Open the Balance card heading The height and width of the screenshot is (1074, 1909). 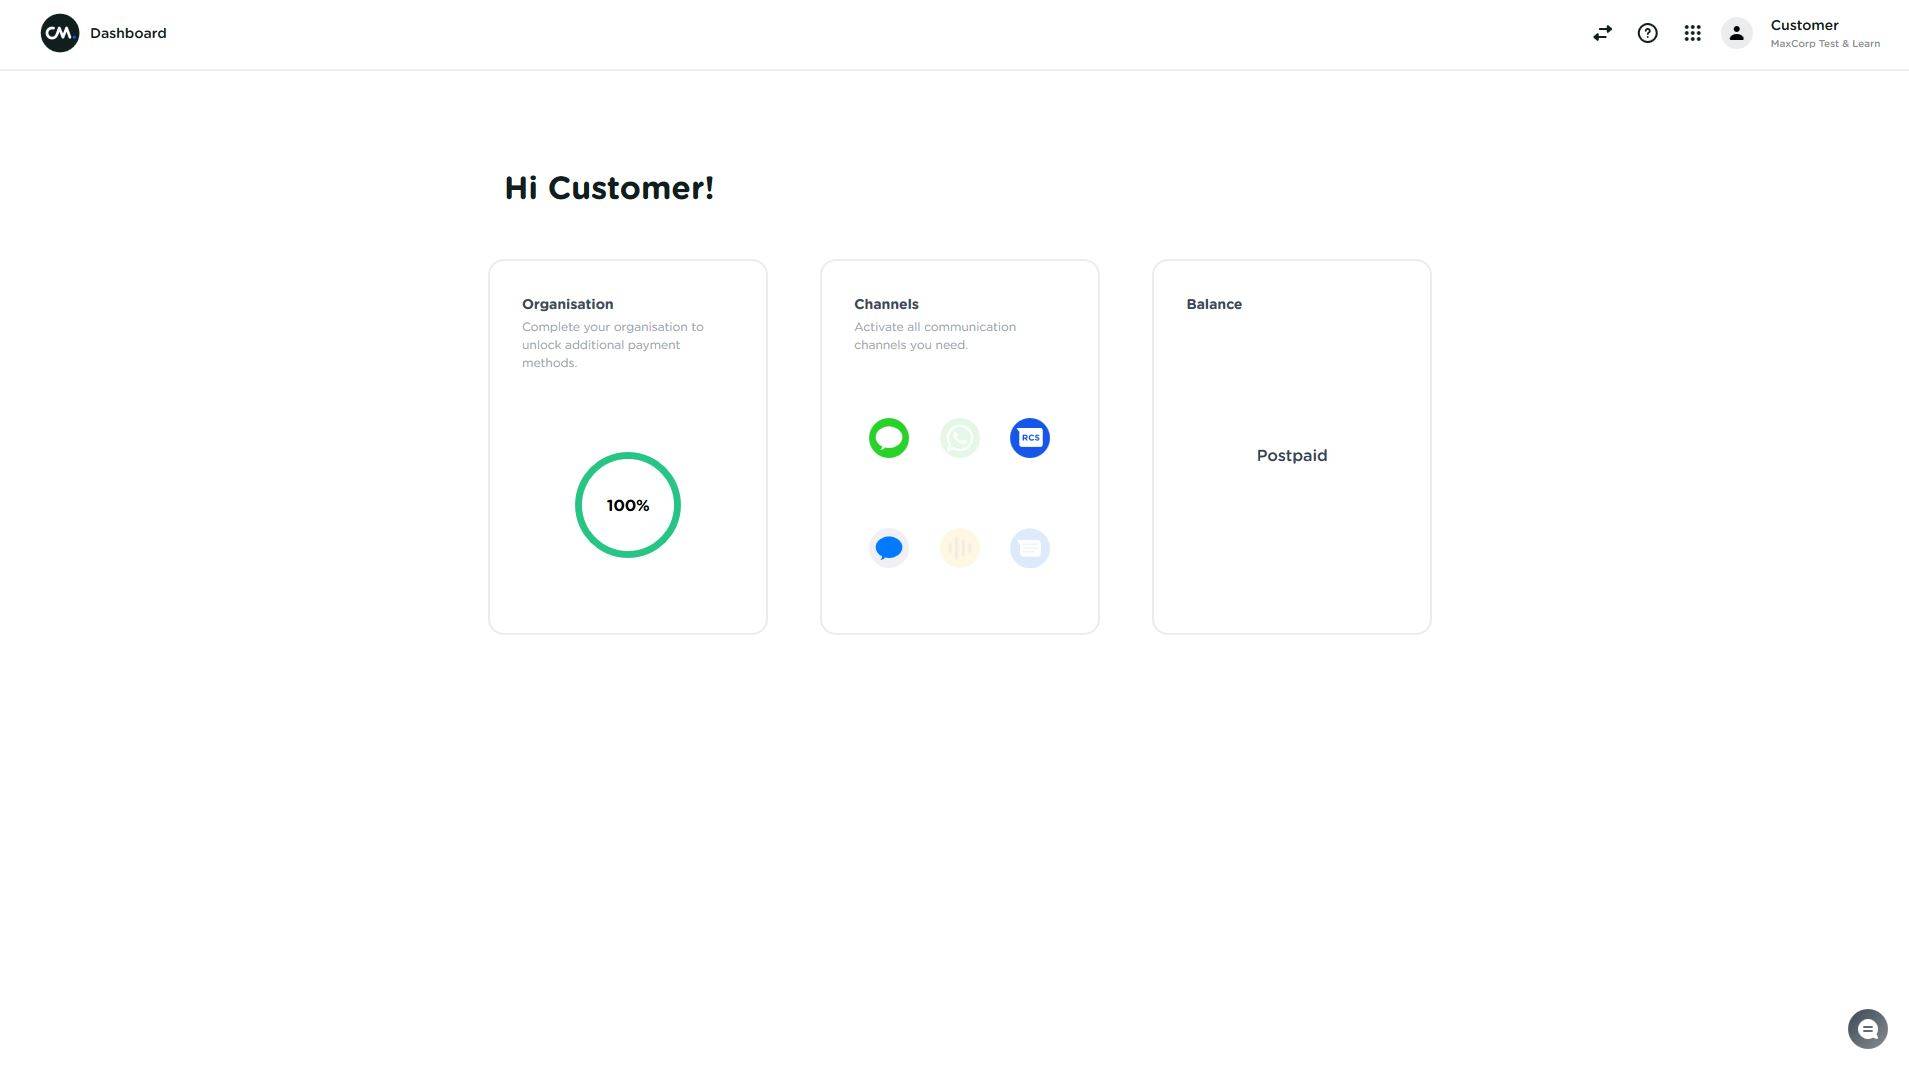[x=1213, y=304]
